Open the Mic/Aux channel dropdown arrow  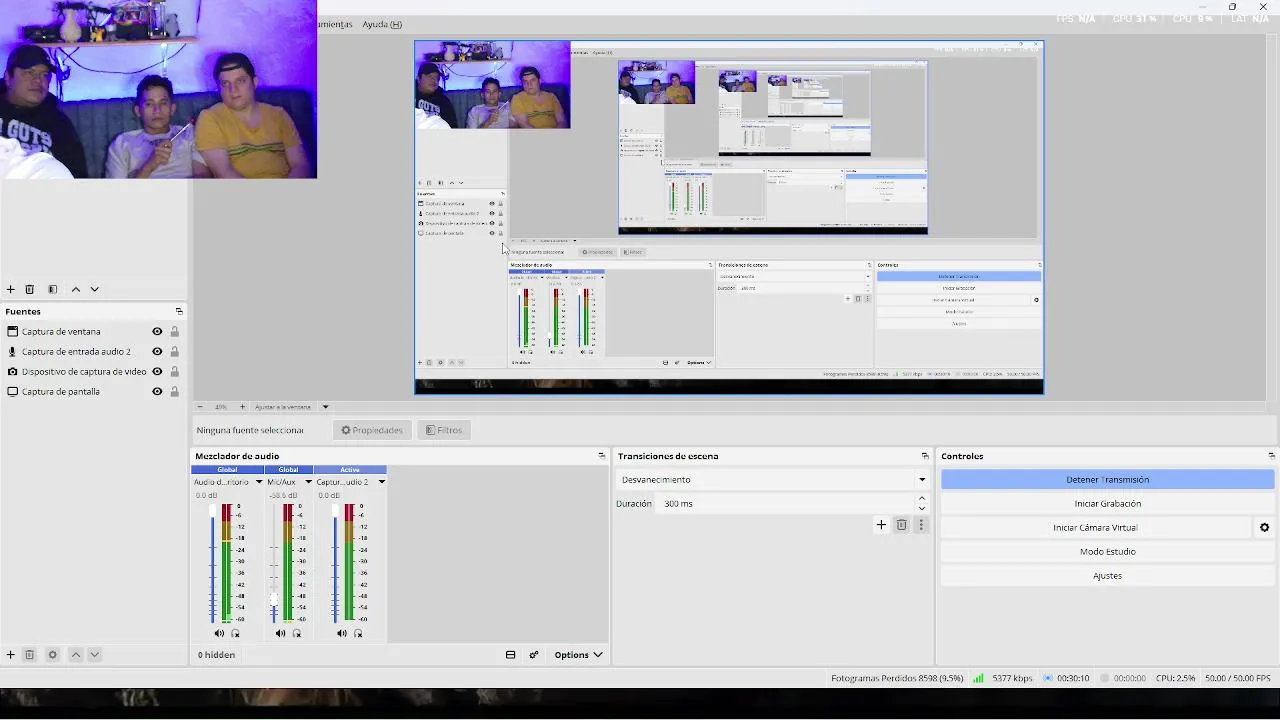click(x=308, y=482)
